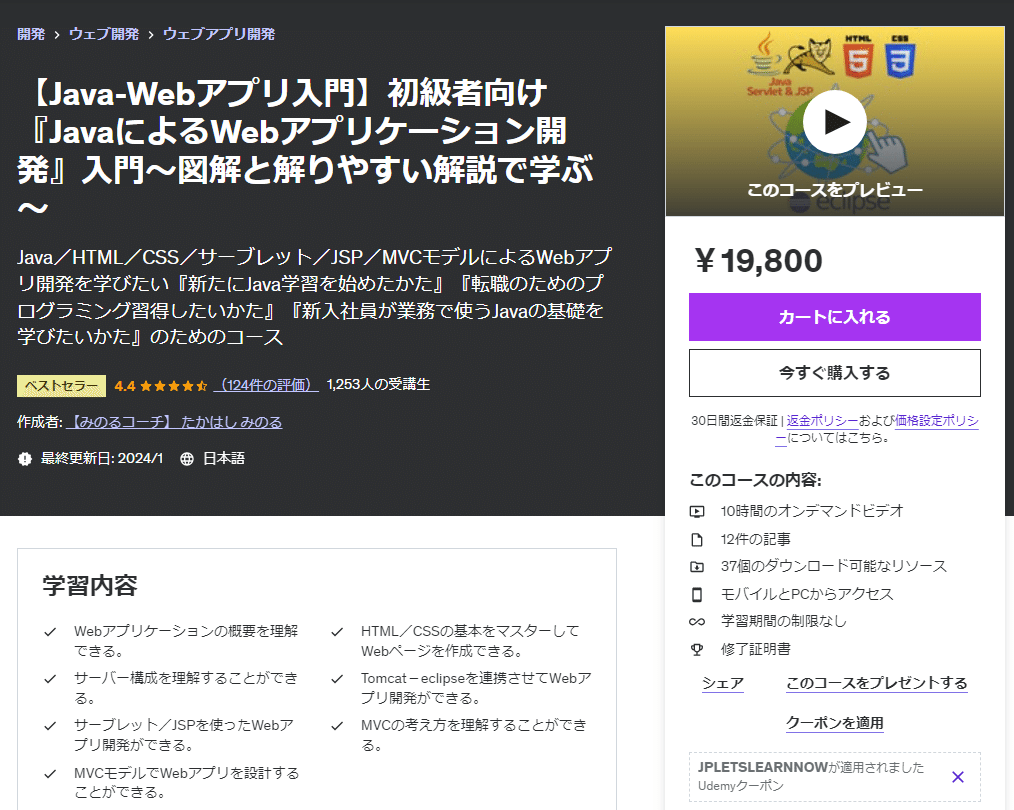Click the ベストセラー badge
Image resolution: width=1014 pixels, height=810 pixels.
[x=61, y=386]
